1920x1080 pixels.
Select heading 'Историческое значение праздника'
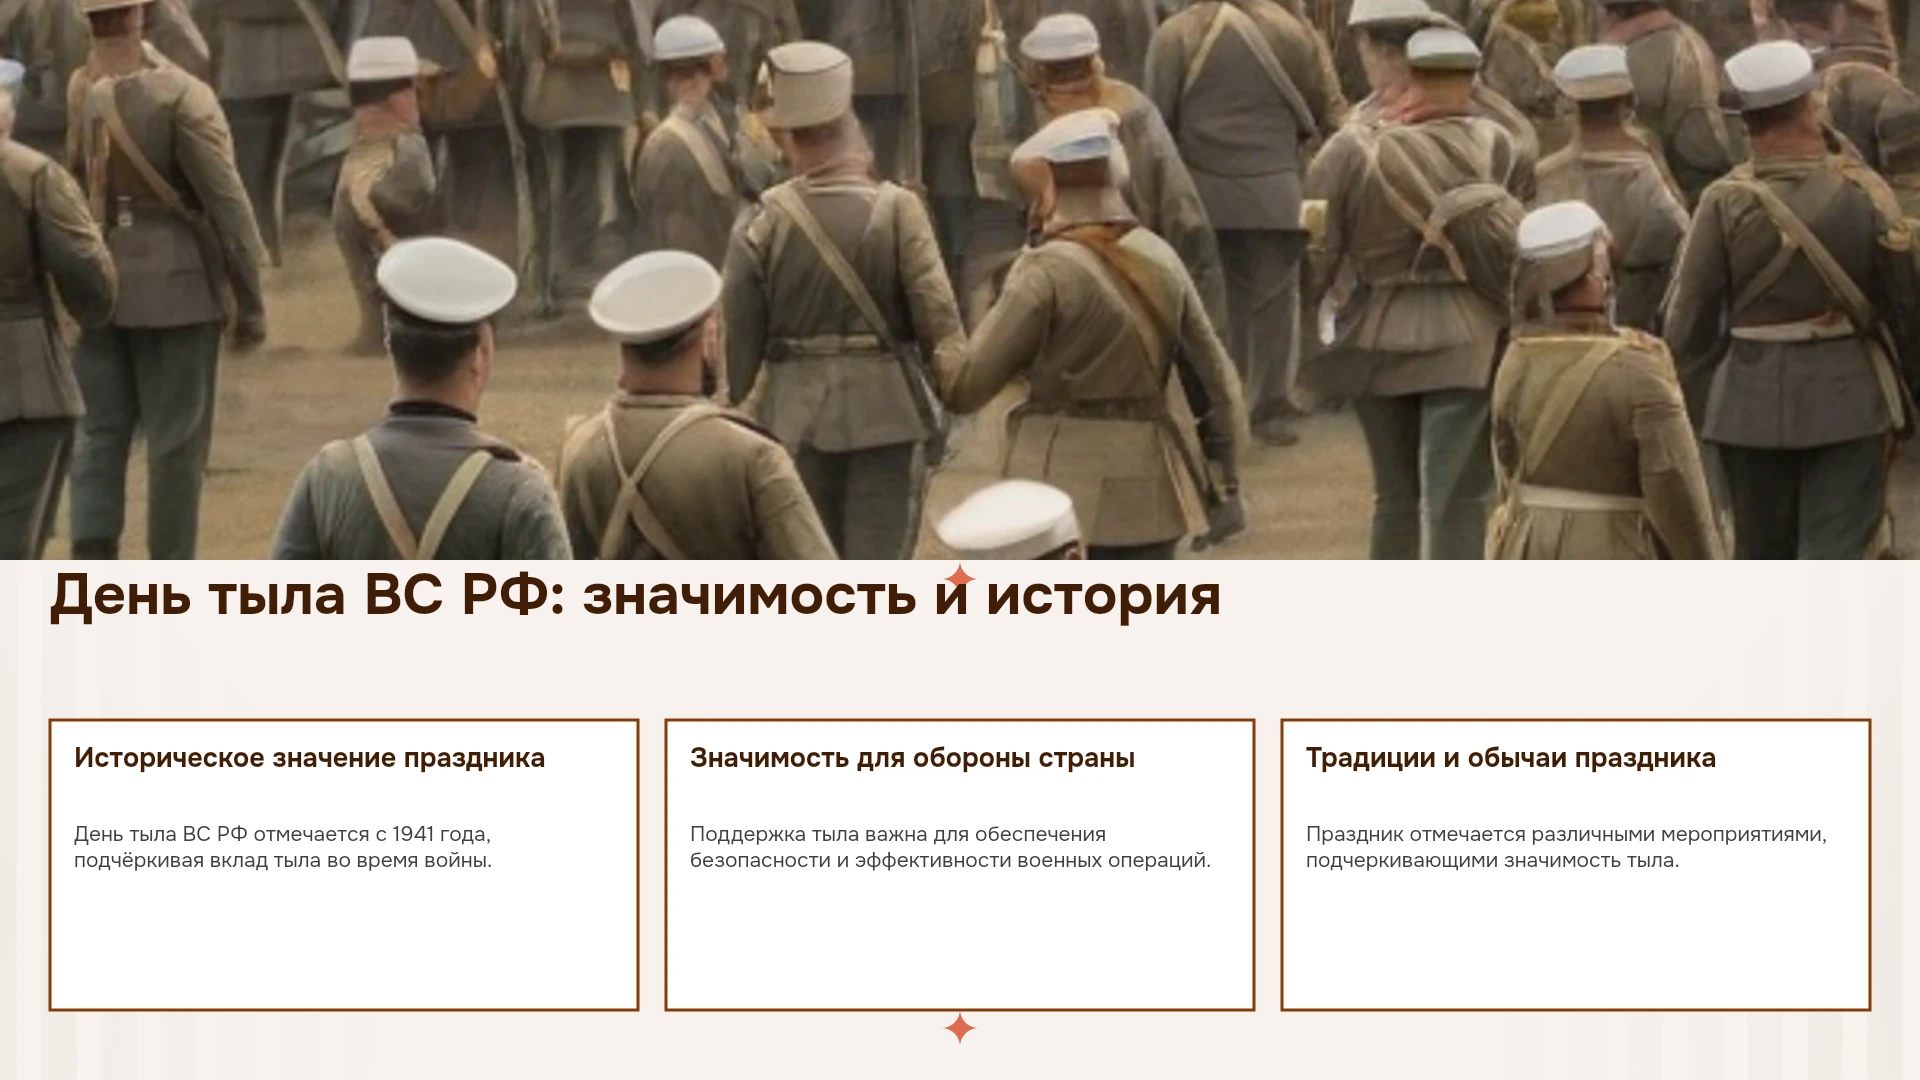click(x=310, y=758)
